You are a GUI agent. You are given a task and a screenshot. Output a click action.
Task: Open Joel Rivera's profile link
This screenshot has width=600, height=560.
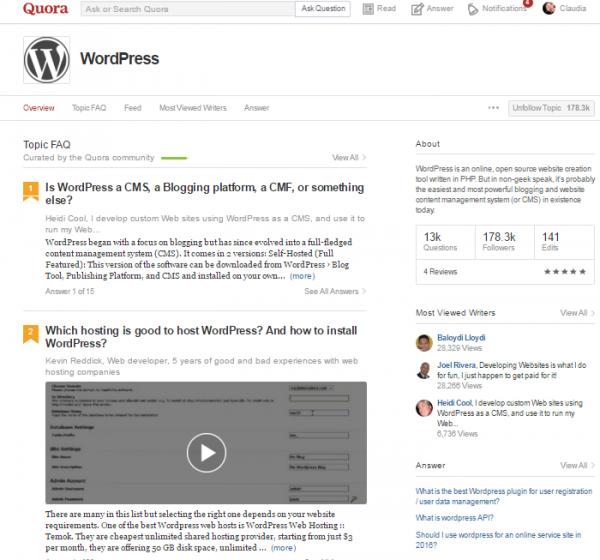(456, 365)
